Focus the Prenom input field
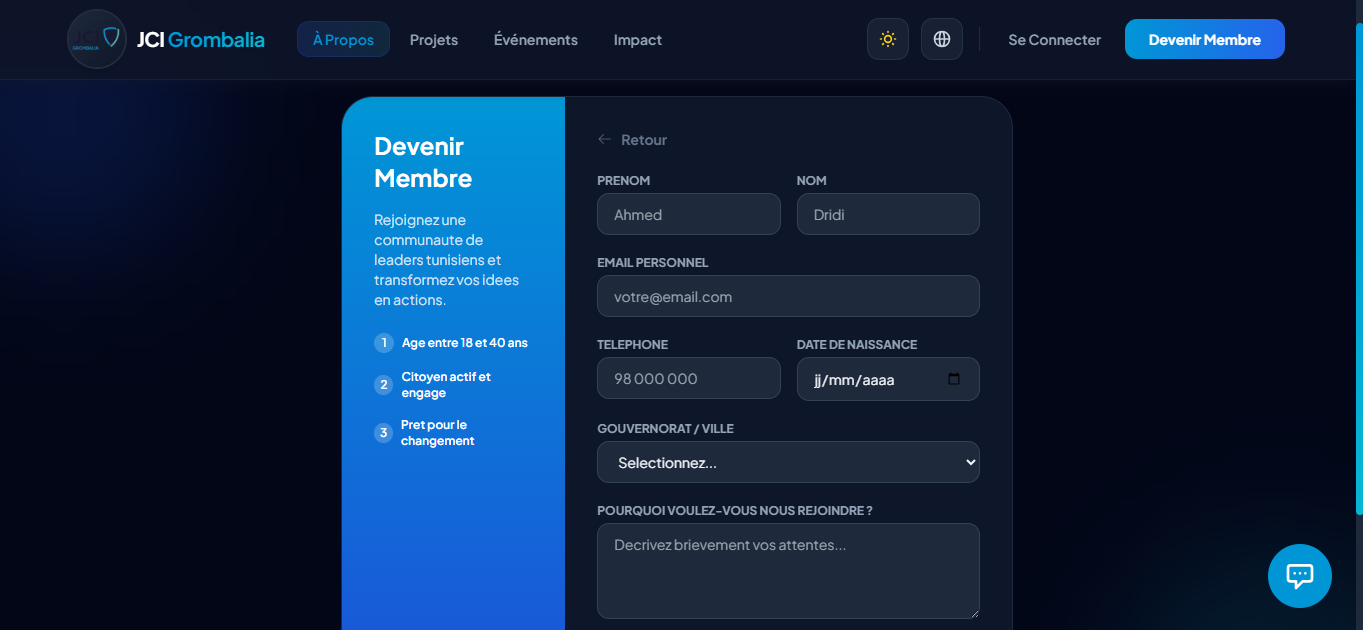1363x630 pixels. click(x=689, y=214)
